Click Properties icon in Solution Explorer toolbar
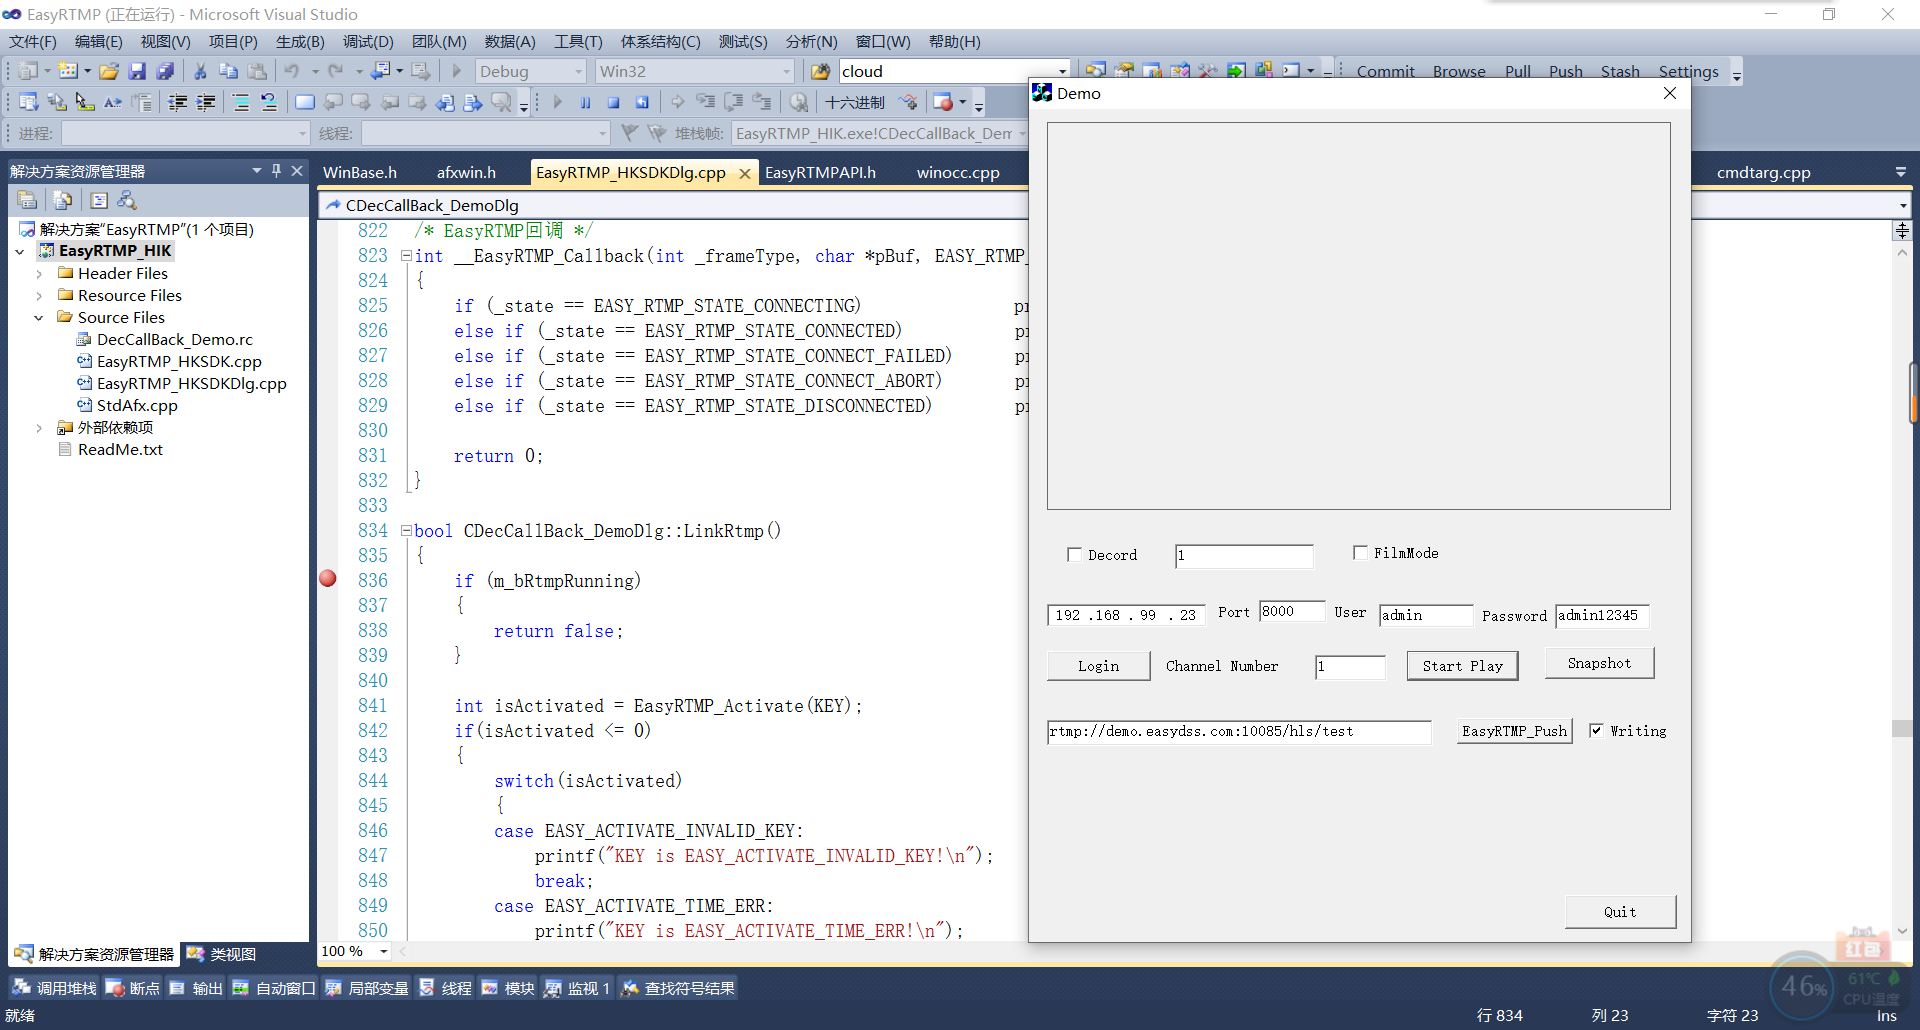The width and height of the screenshot is (1920, 1030). [x=27, y=200]
